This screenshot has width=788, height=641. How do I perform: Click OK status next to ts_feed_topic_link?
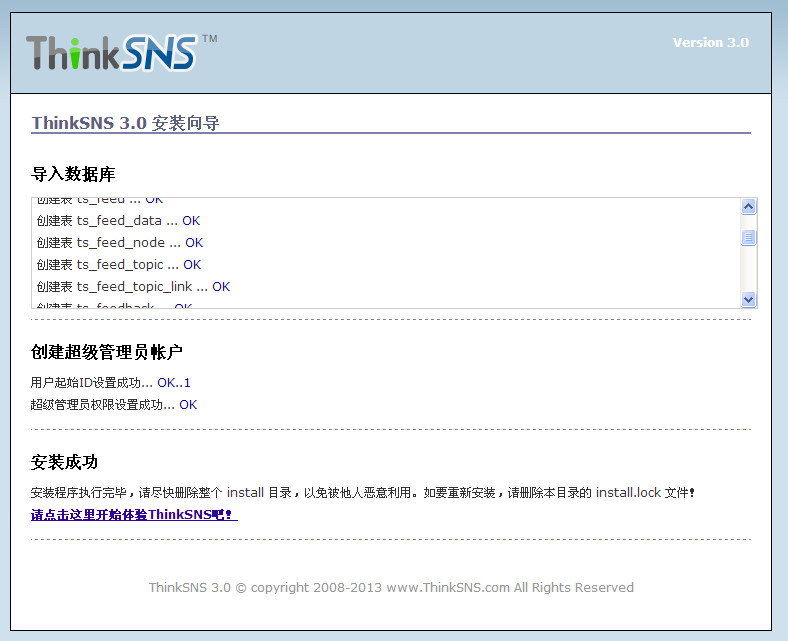click(221, 287)
